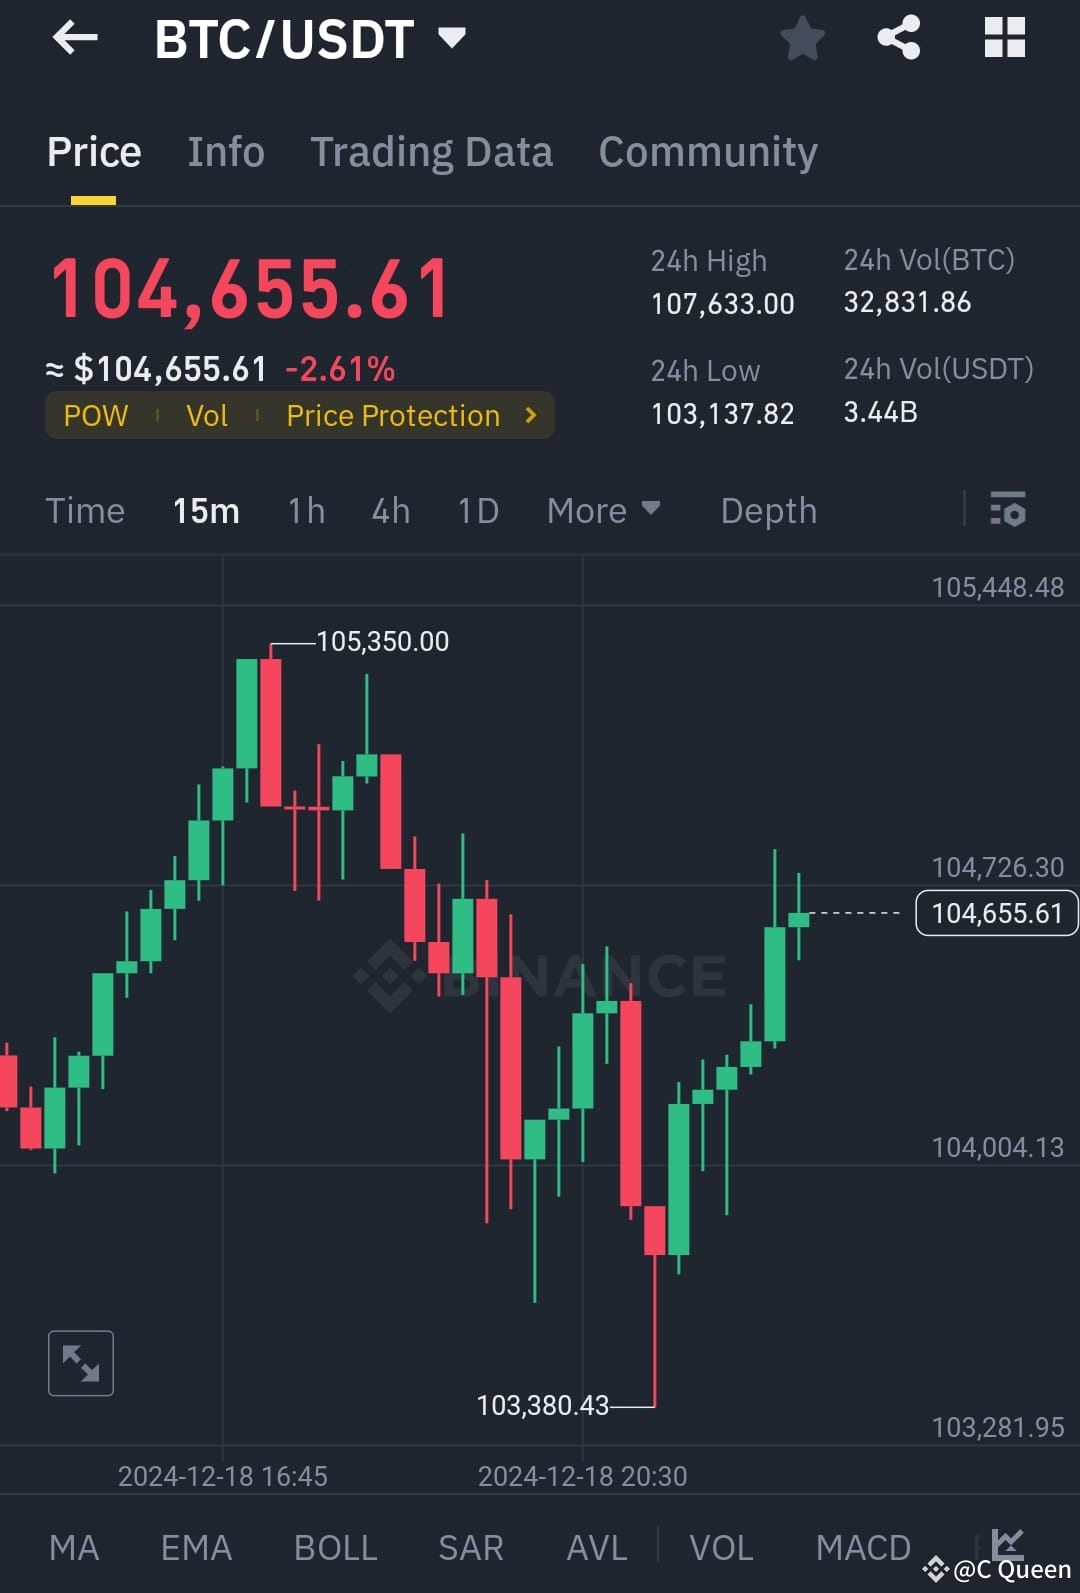
Task: Tap the 105,350.00 high price marker
Action: (x=383, y=641)
